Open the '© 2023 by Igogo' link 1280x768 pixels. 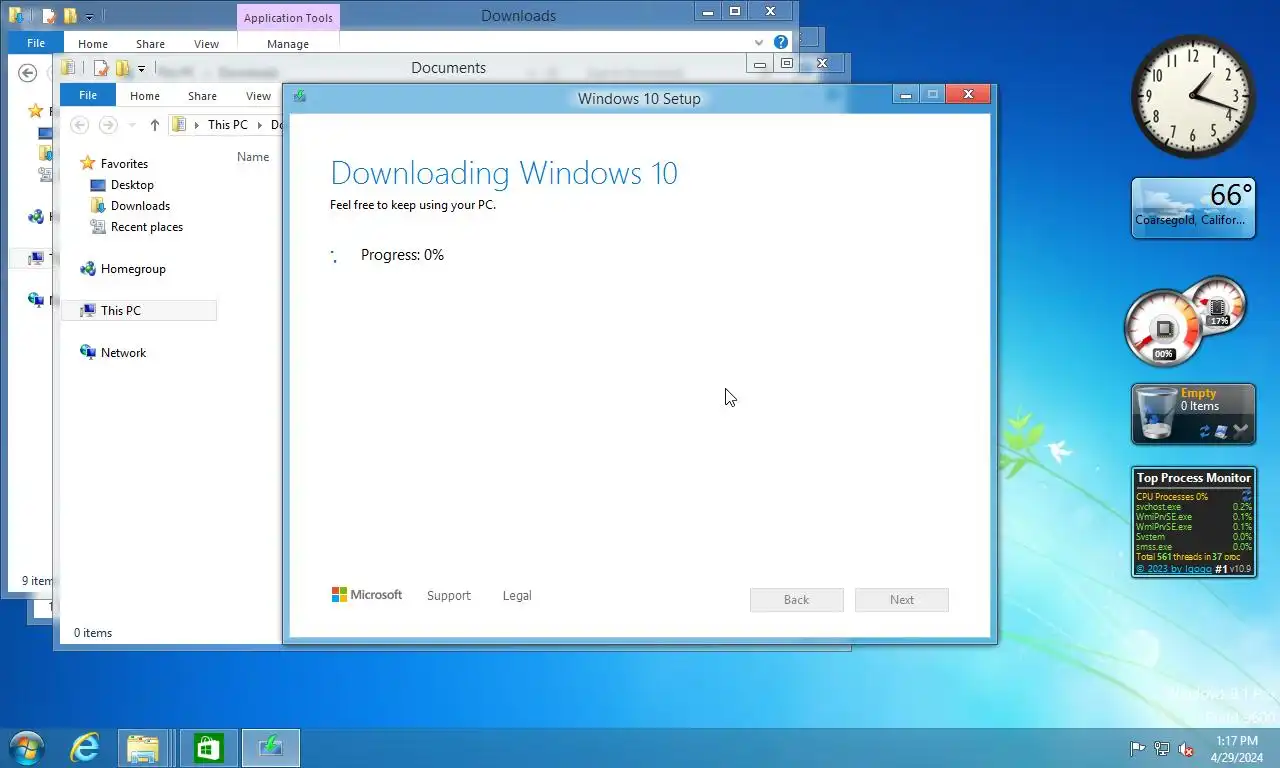point(1174,569)
